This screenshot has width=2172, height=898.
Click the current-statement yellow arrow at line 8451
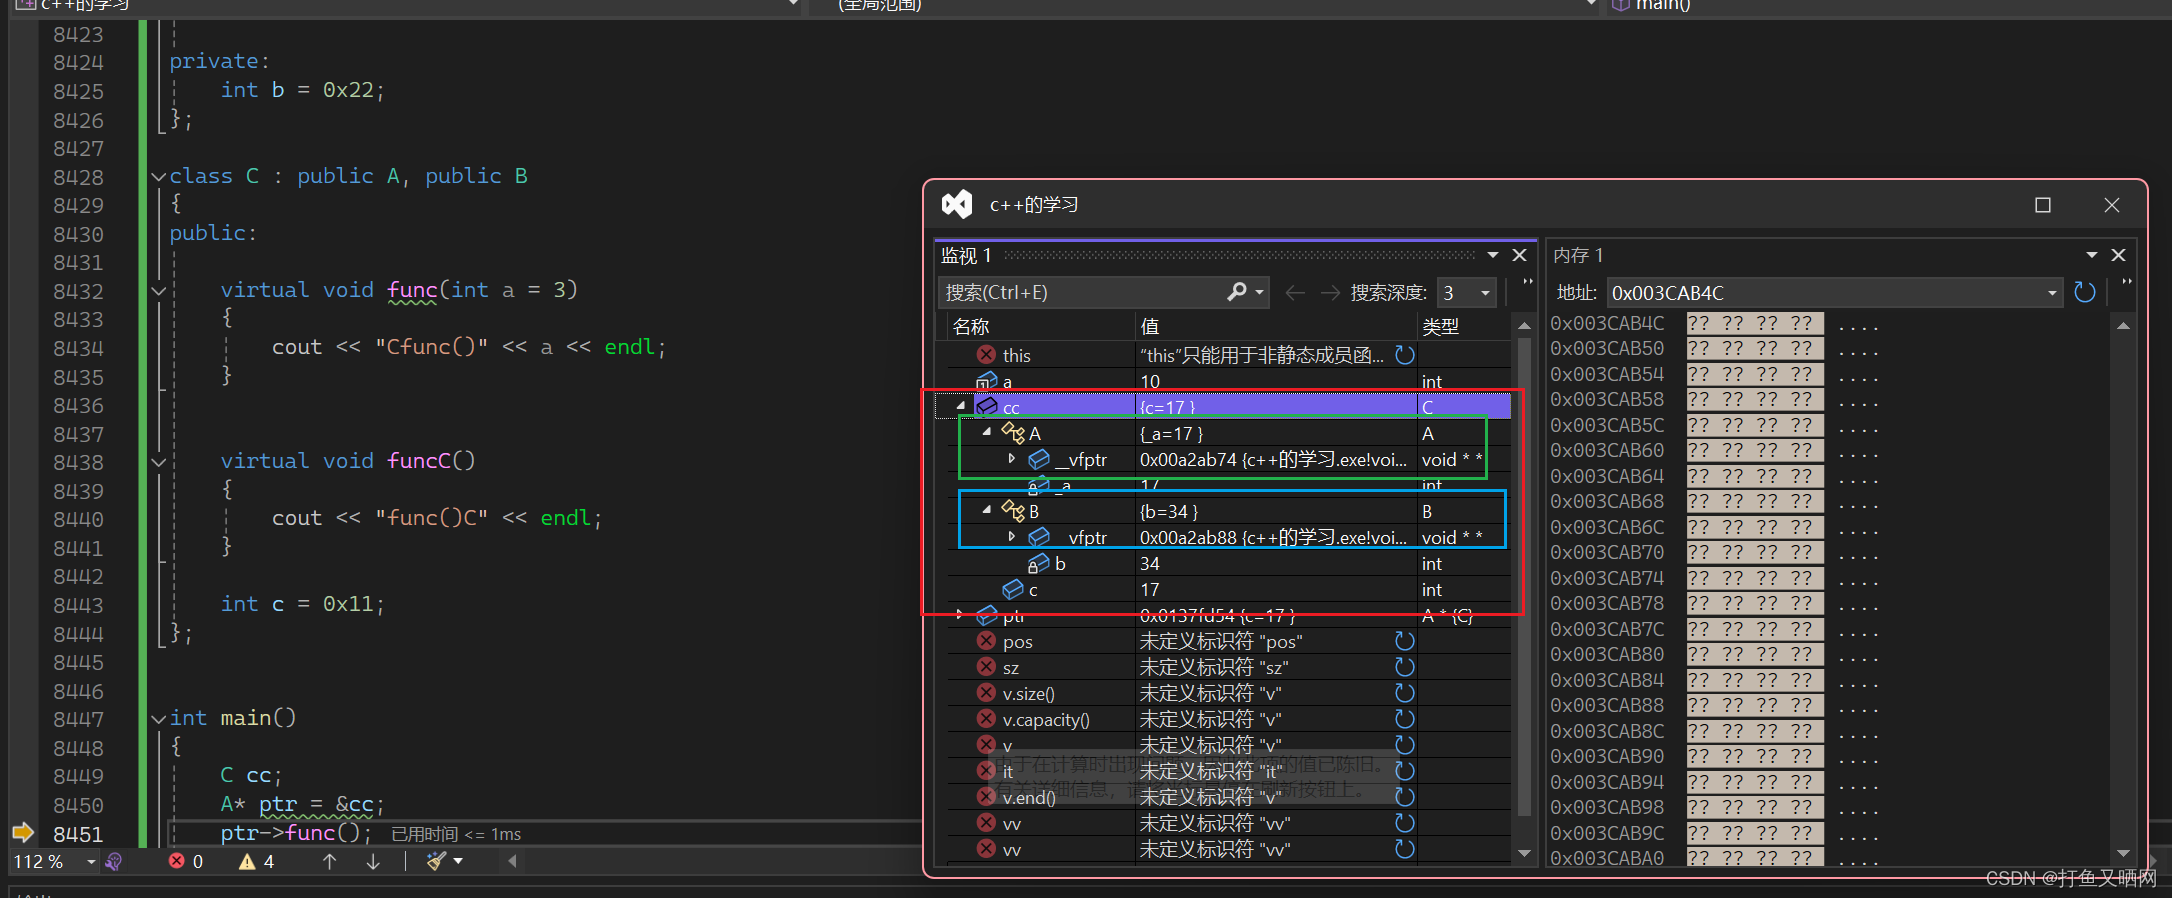23,833
